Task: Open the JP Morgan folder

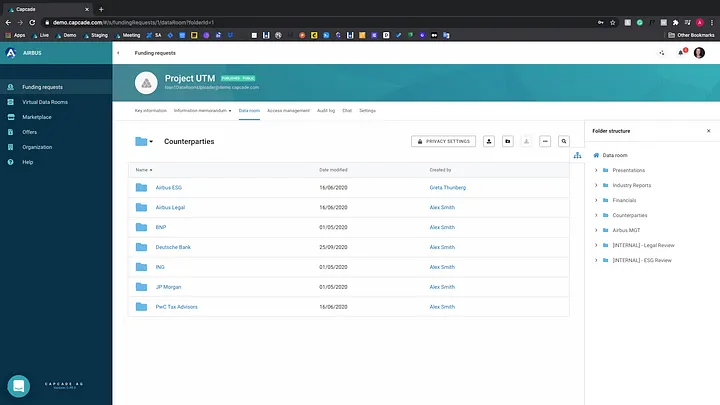Action: pyautogui.click(x=169, y=287)
